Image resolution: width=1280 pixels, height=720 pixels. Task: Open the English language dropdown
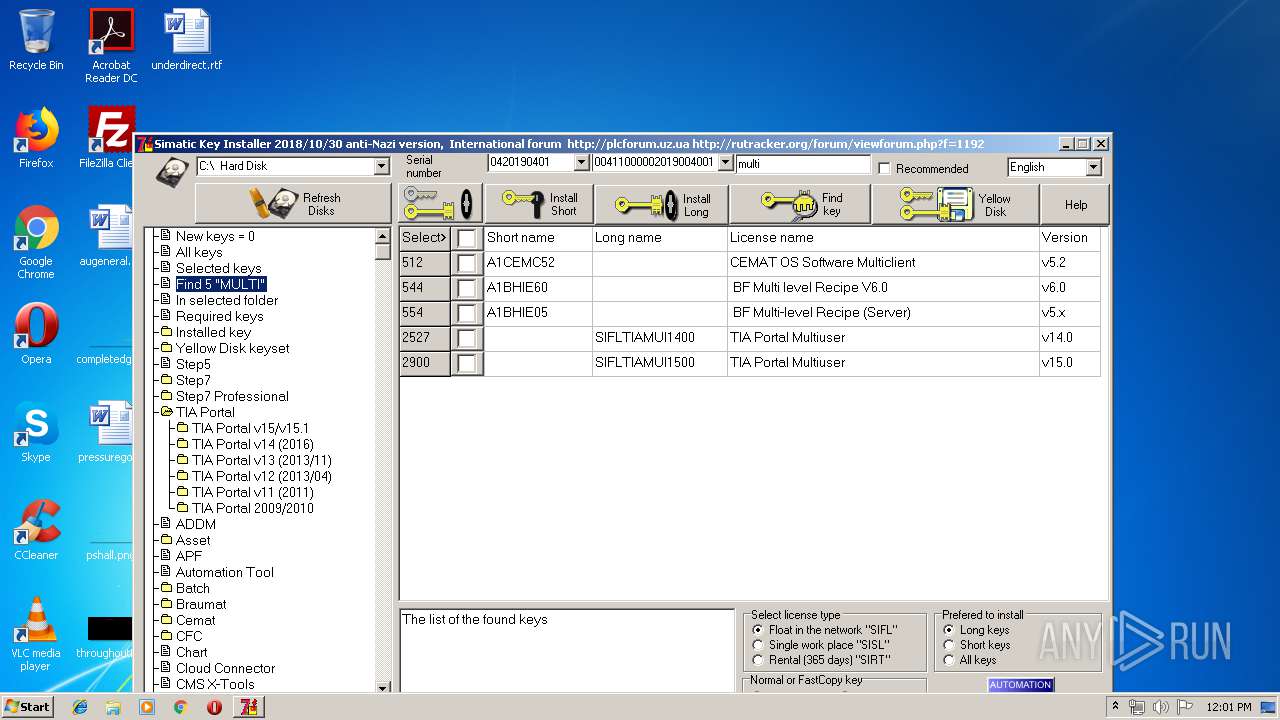coord(1093,167)
